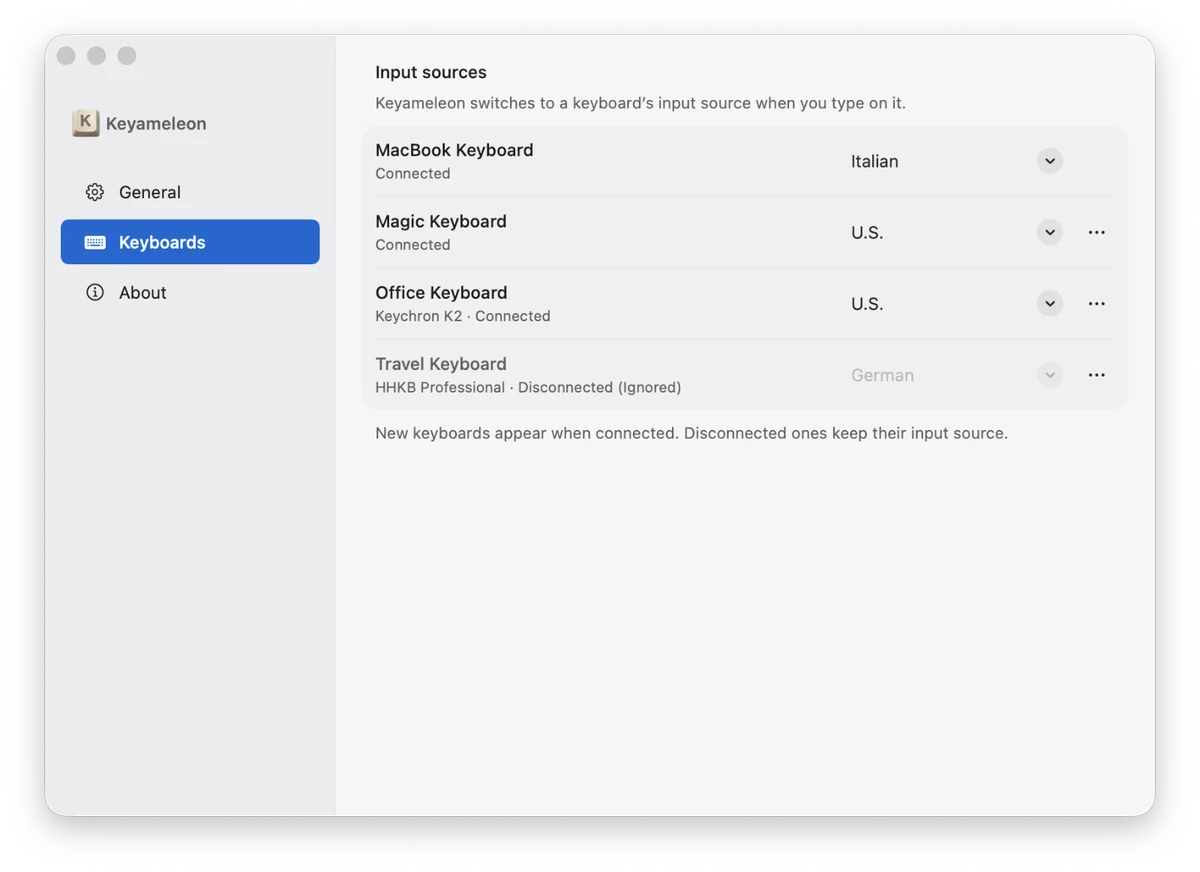This screenshot has height=872, width=1200.
Task: Click Office Keyboard's U.S. input source value
Action: click(x=867, y=303)
